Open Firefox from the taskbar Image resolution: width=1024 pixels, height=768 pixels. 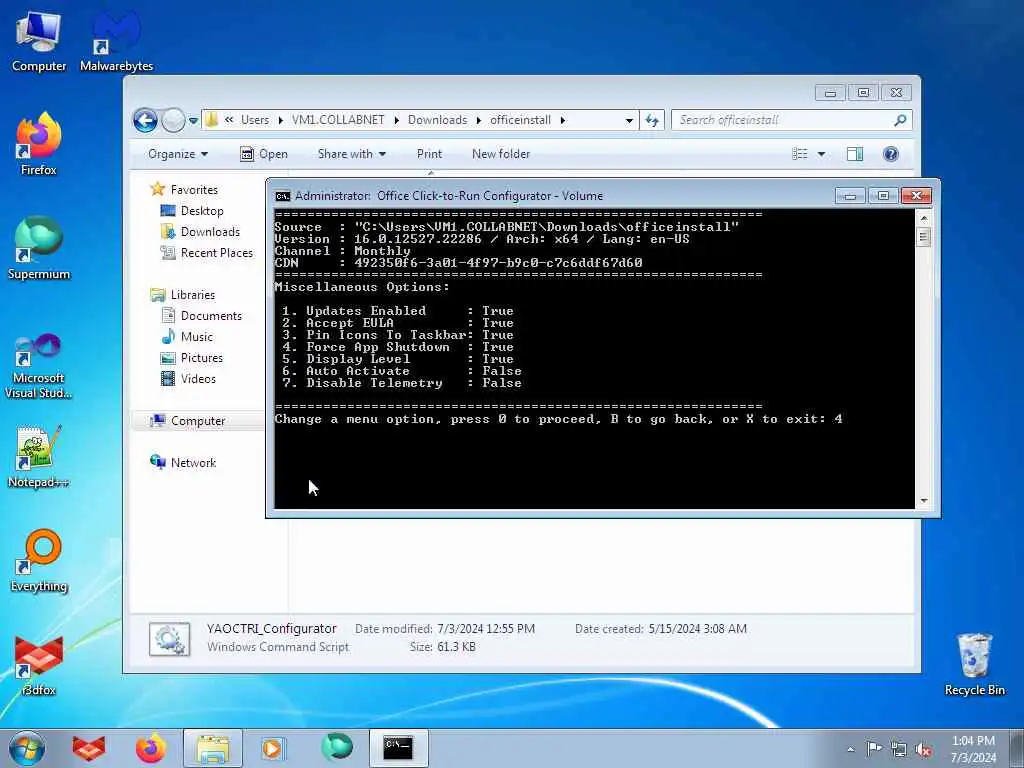click(151, 748)
